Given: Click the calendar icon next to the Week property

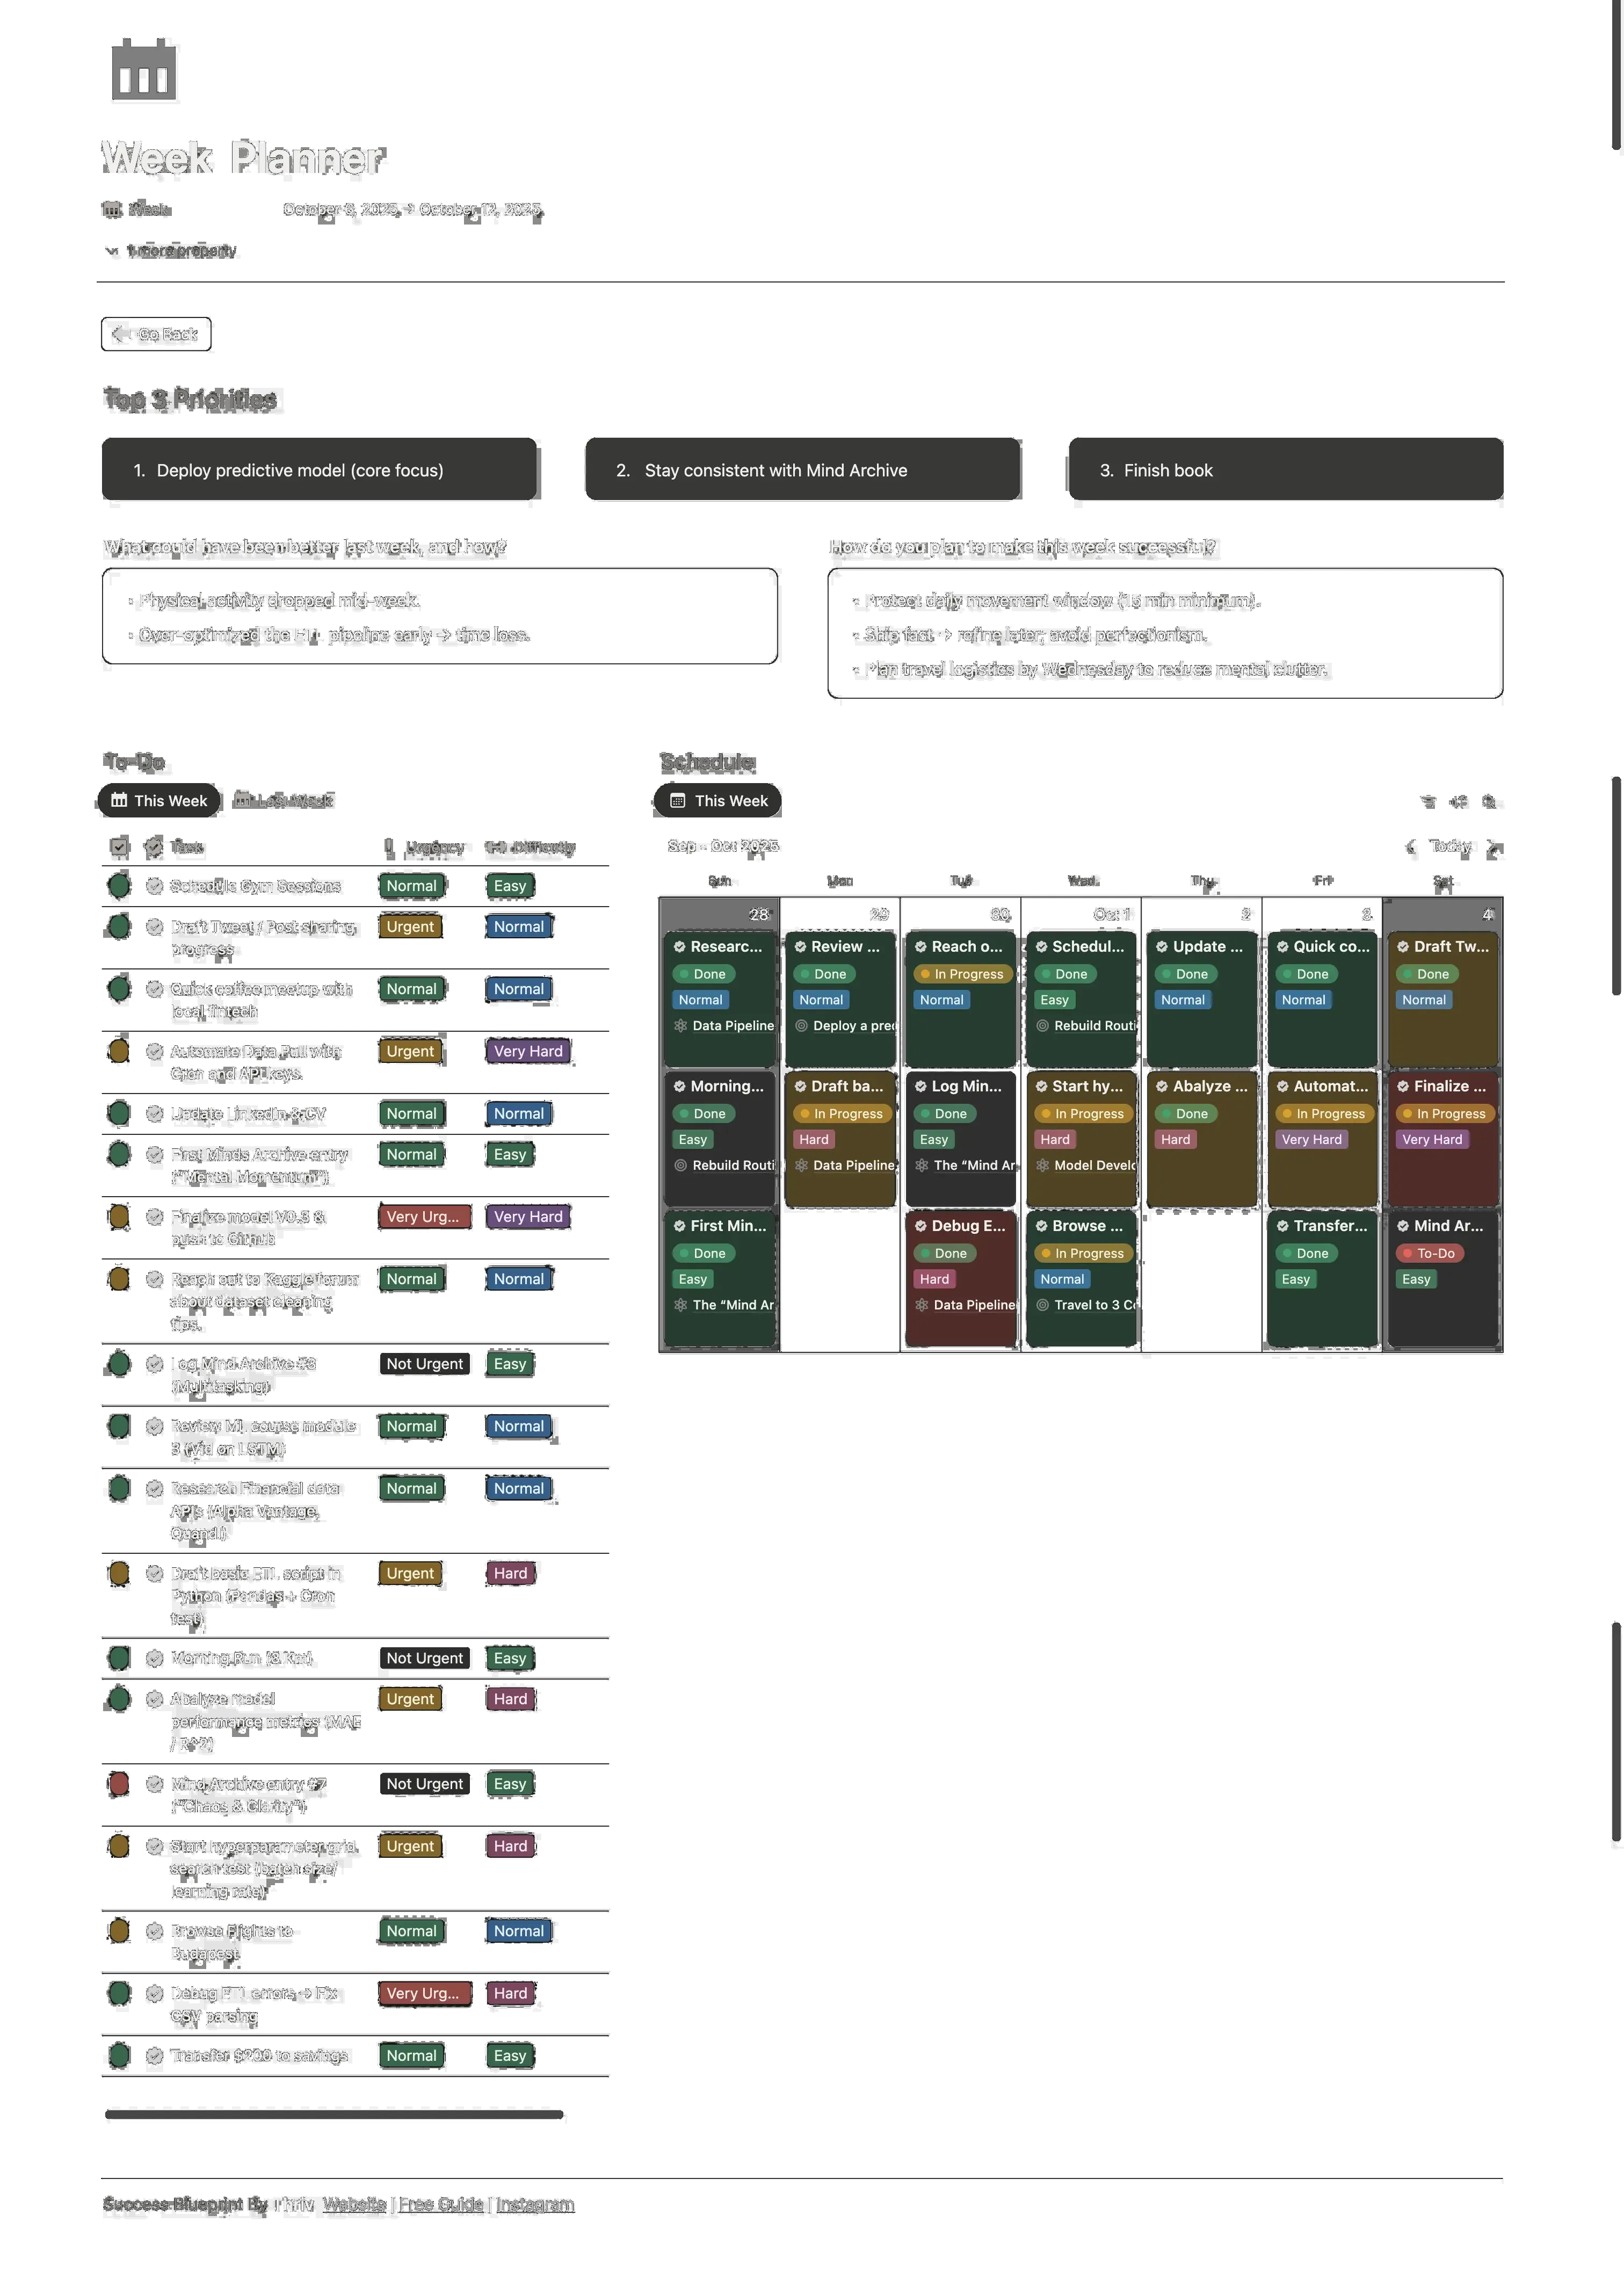Looking at the screenshot, I should tap(111, 209).
